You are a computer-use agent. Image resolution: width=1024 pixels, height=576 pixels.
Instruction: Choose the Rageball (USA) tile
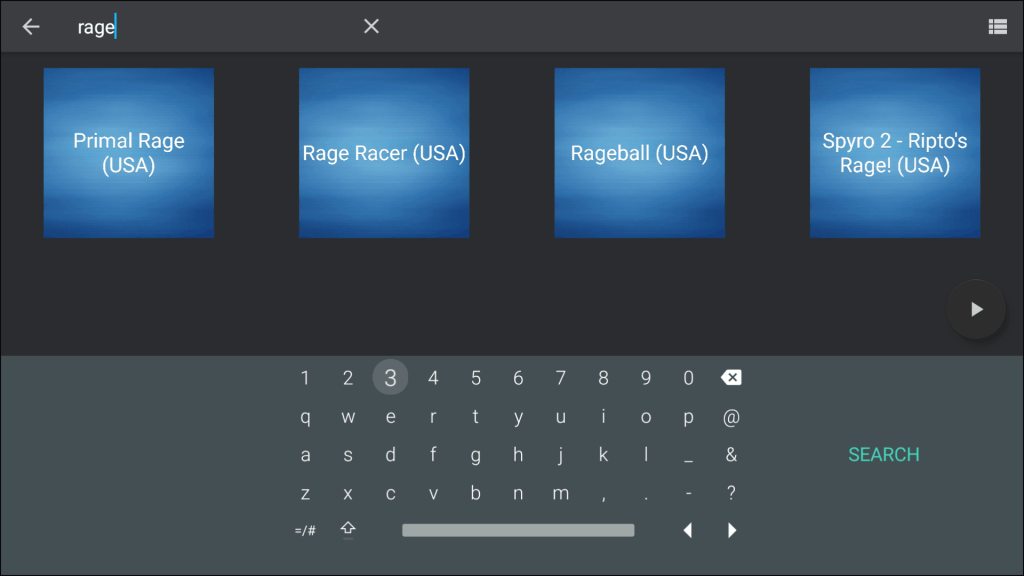point(639,153)
